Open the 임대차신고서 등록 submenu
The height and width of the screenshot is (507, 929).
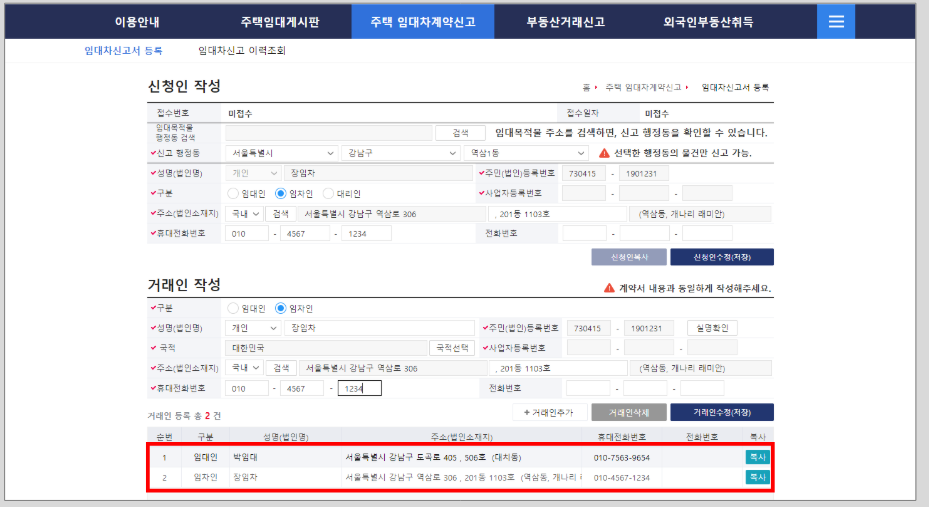[123, 51]
